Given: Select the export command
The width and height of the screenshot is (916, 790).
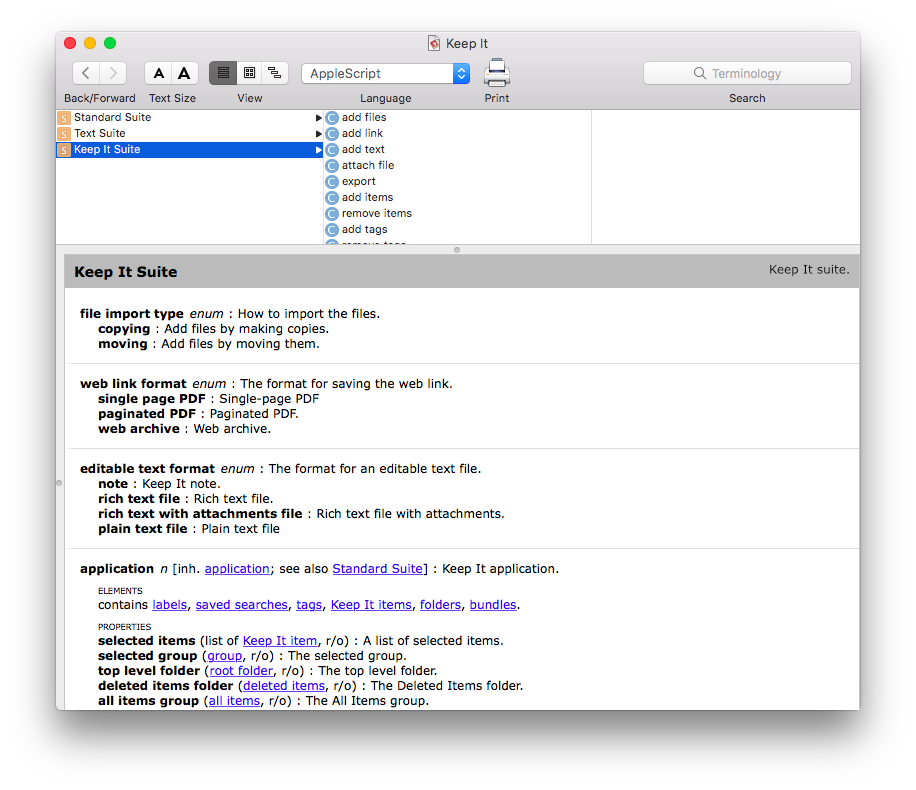Looking at the screenshot, I should coord(359,182).
